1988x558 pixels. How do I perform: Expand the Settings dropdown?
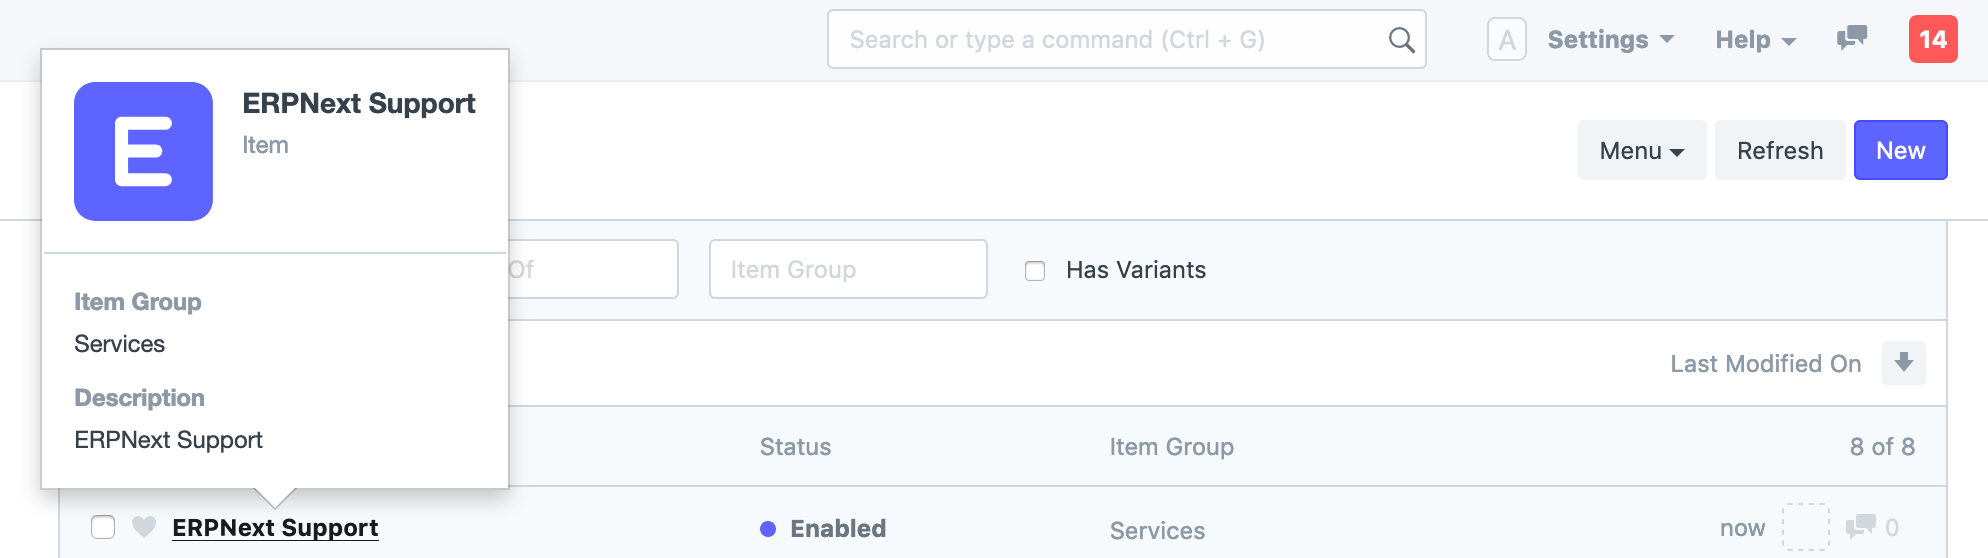(1610, 40)
